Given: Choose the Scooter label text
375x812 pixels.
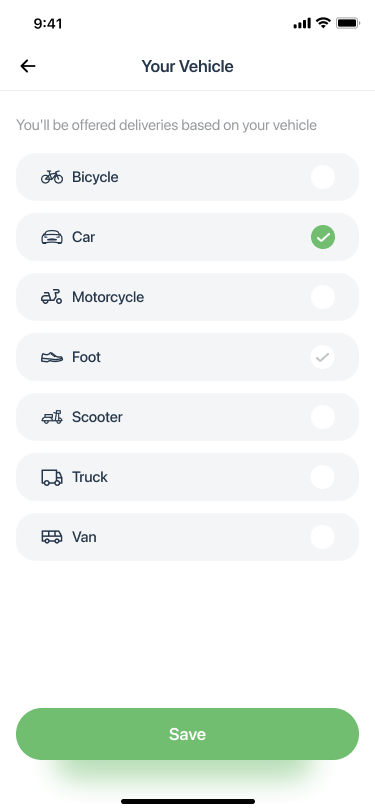Looking at the screenshot, I should [97, 417].
